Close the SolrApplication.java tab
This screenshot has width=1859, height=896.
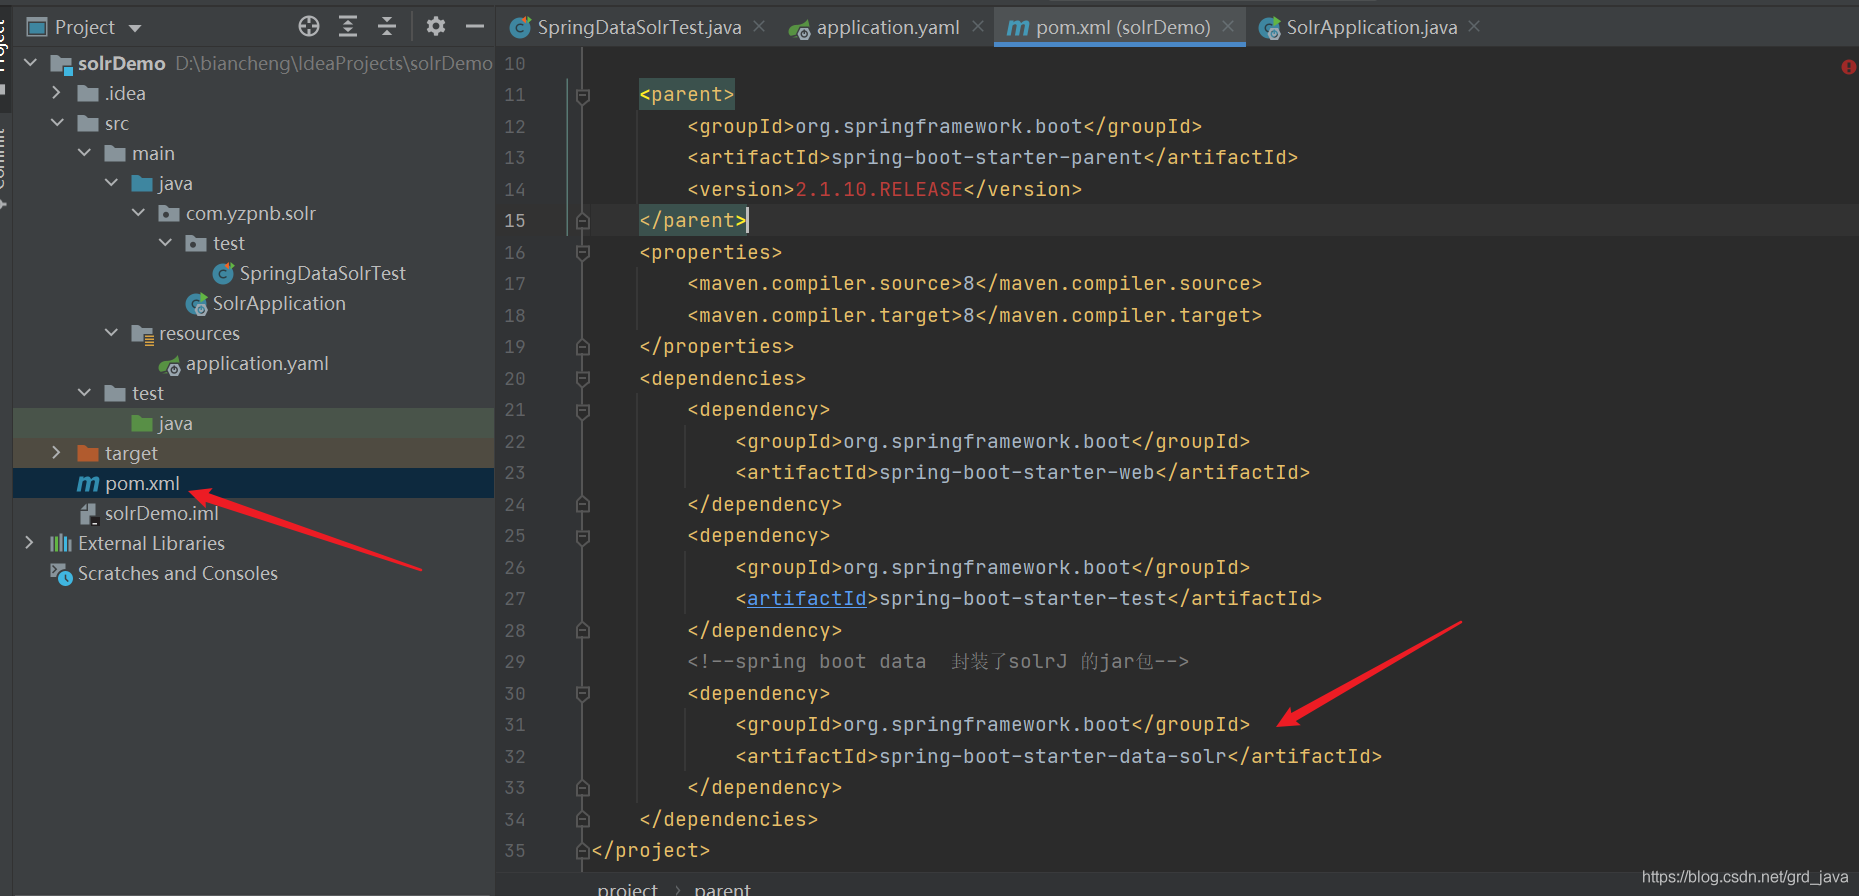1474,27
